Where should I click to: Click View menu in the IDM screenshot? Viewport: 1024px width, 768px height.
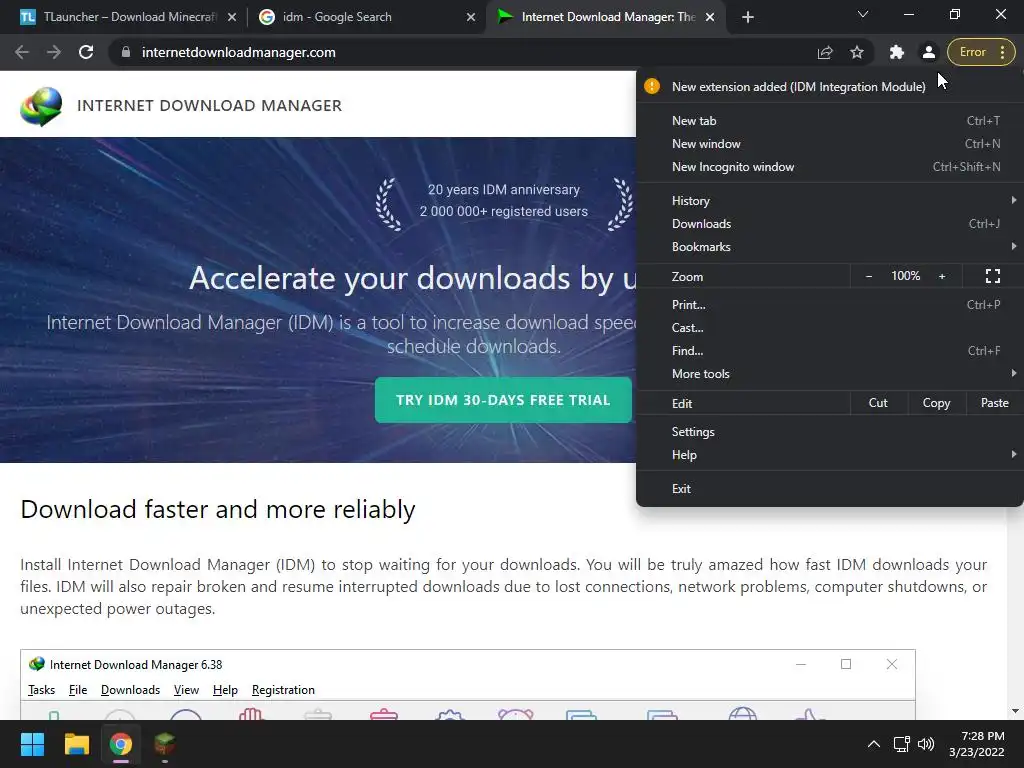click(x=186, y=690)
